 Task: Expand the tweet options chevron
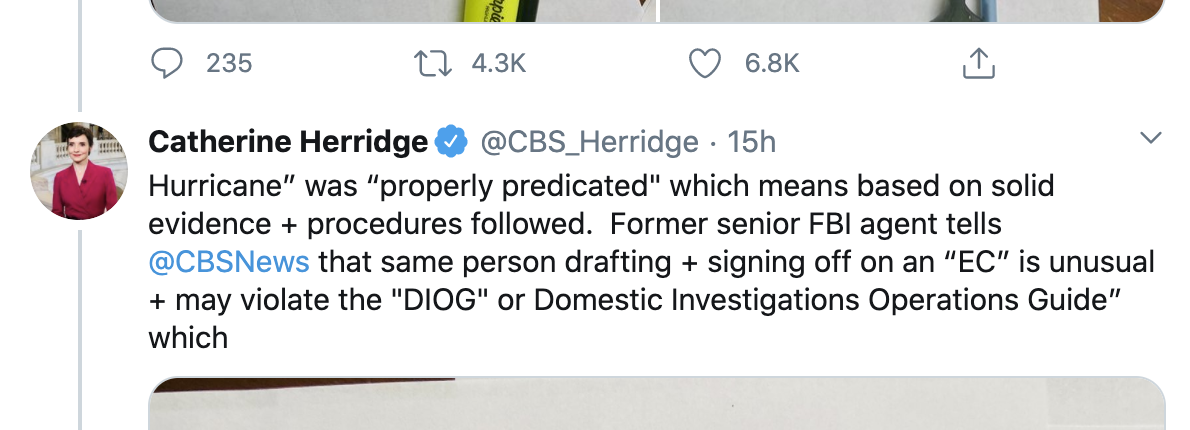(x=1151, y=138)
